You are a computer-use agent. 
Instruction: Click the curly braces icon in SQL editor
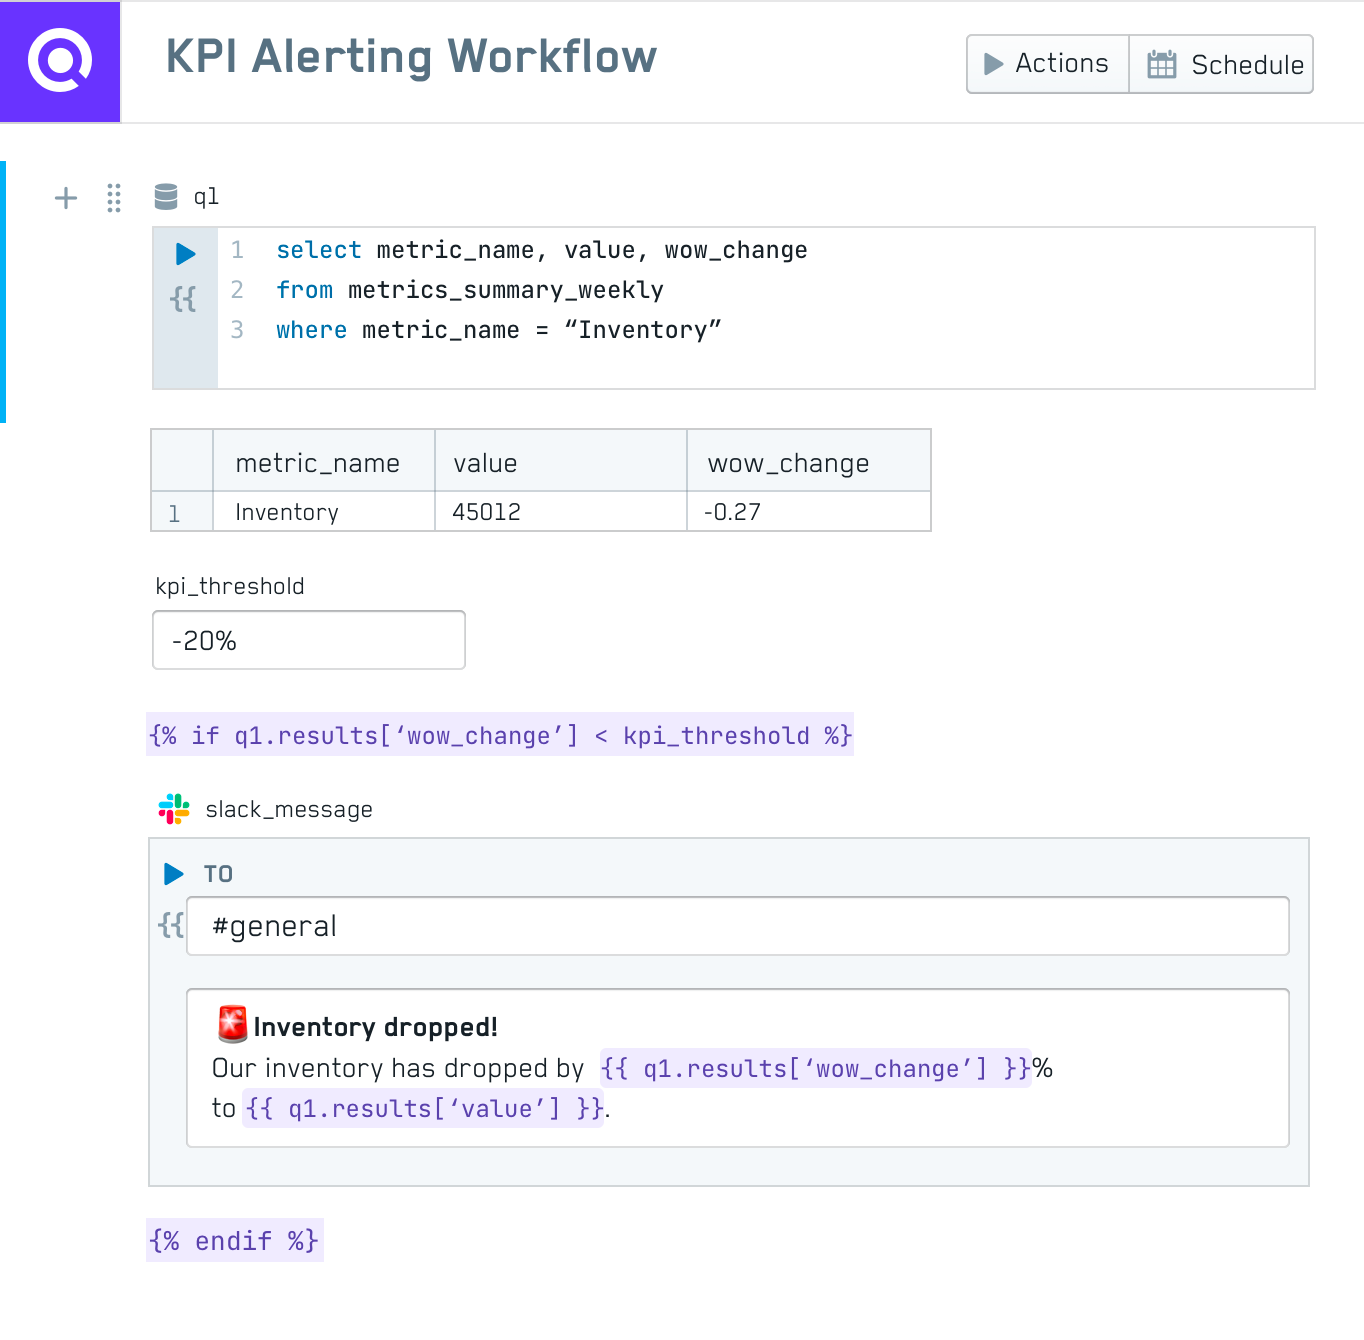[x=183, y=299]
